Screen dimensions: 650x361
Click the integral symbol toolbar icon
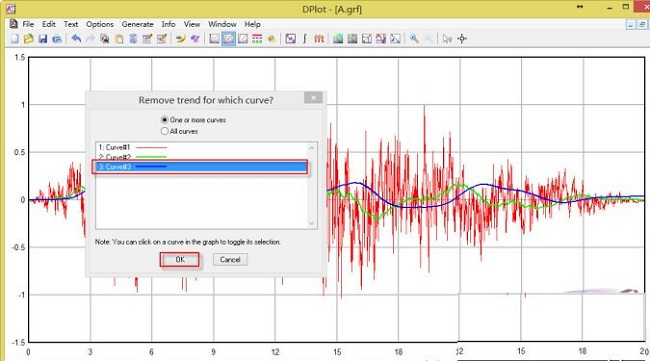coord(305,39)
